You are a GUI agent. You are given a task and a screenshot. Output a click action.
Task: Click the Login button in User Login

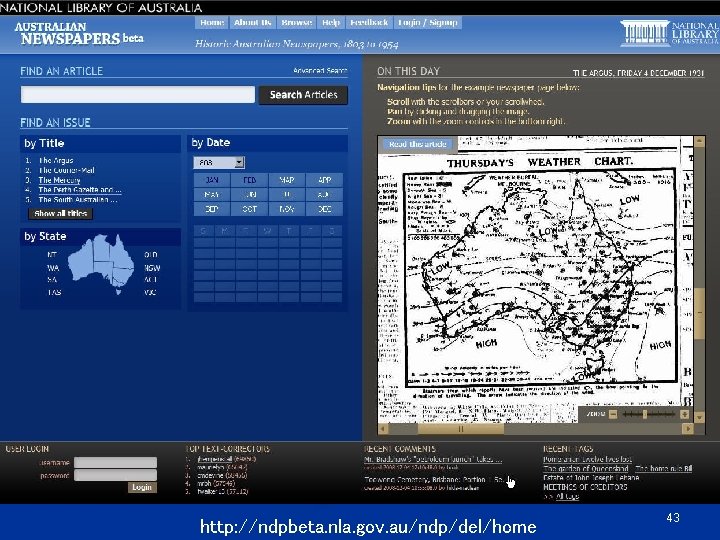(x=142, y=488)
